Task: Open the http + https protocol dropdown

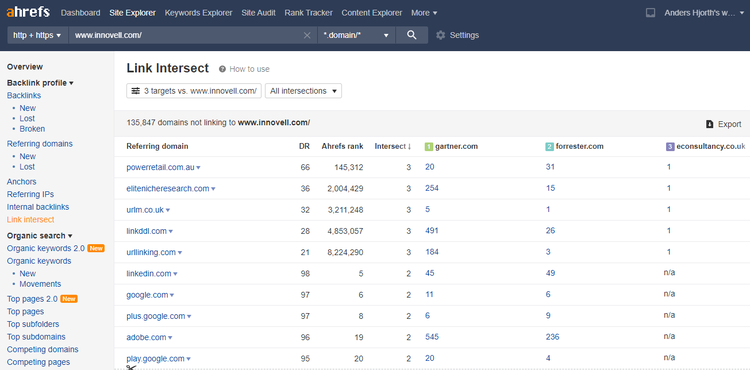Action: [38, 35]
